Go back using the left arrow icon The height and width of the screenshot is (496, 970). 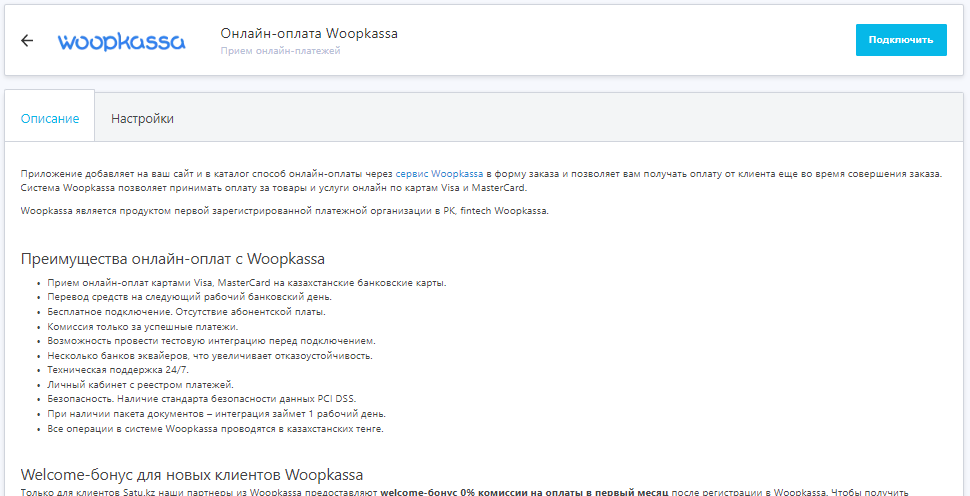tap(27, 41)
